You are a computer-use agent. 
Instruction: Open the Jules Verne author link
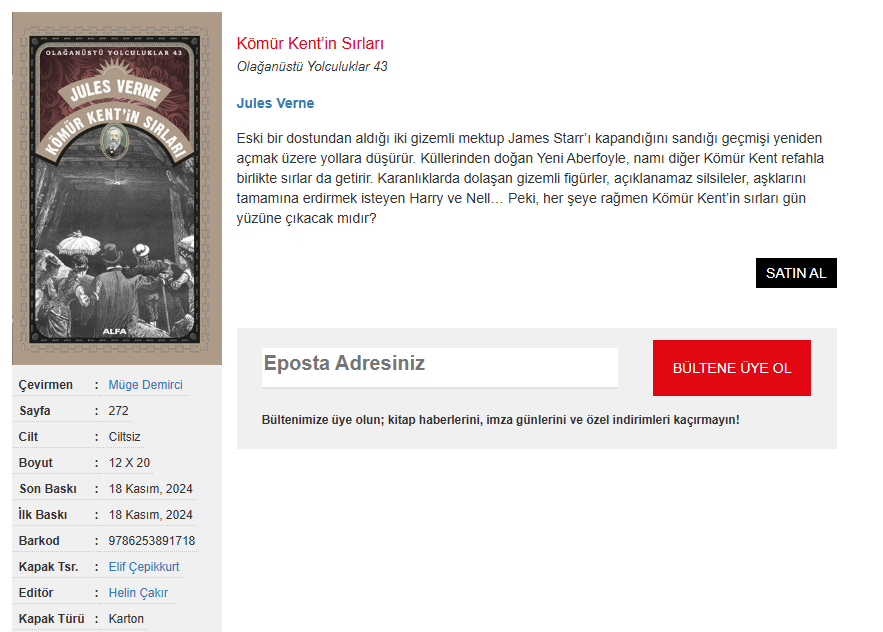[x=275, y=103]
